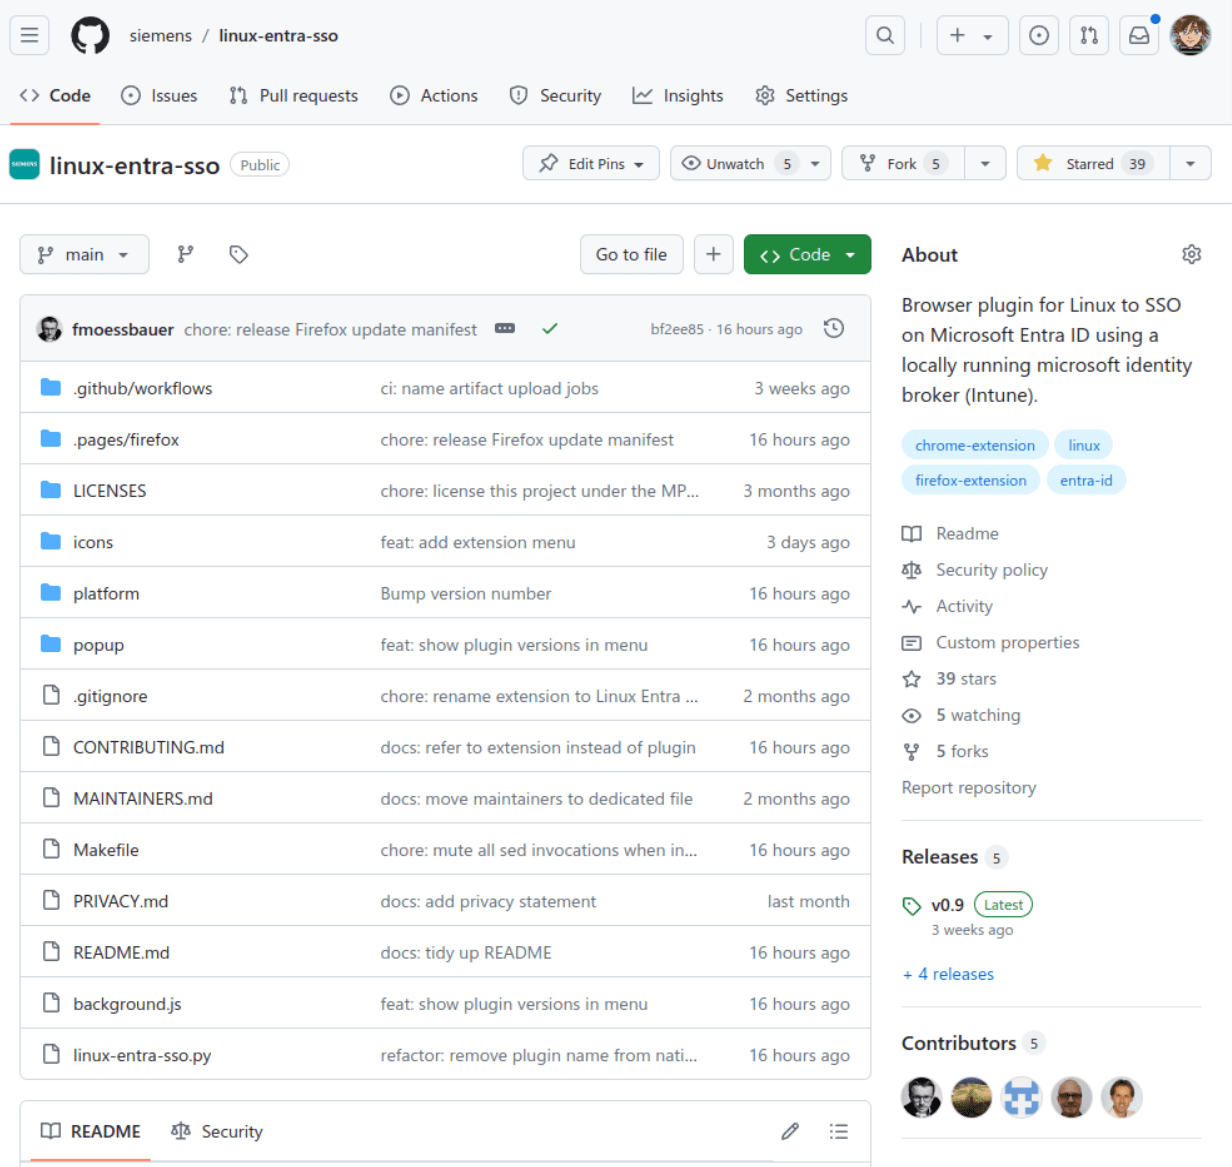This screenshot has height=1167, width=1232.
Task: Open commit history clock icon
Action: tap(833, 329)
